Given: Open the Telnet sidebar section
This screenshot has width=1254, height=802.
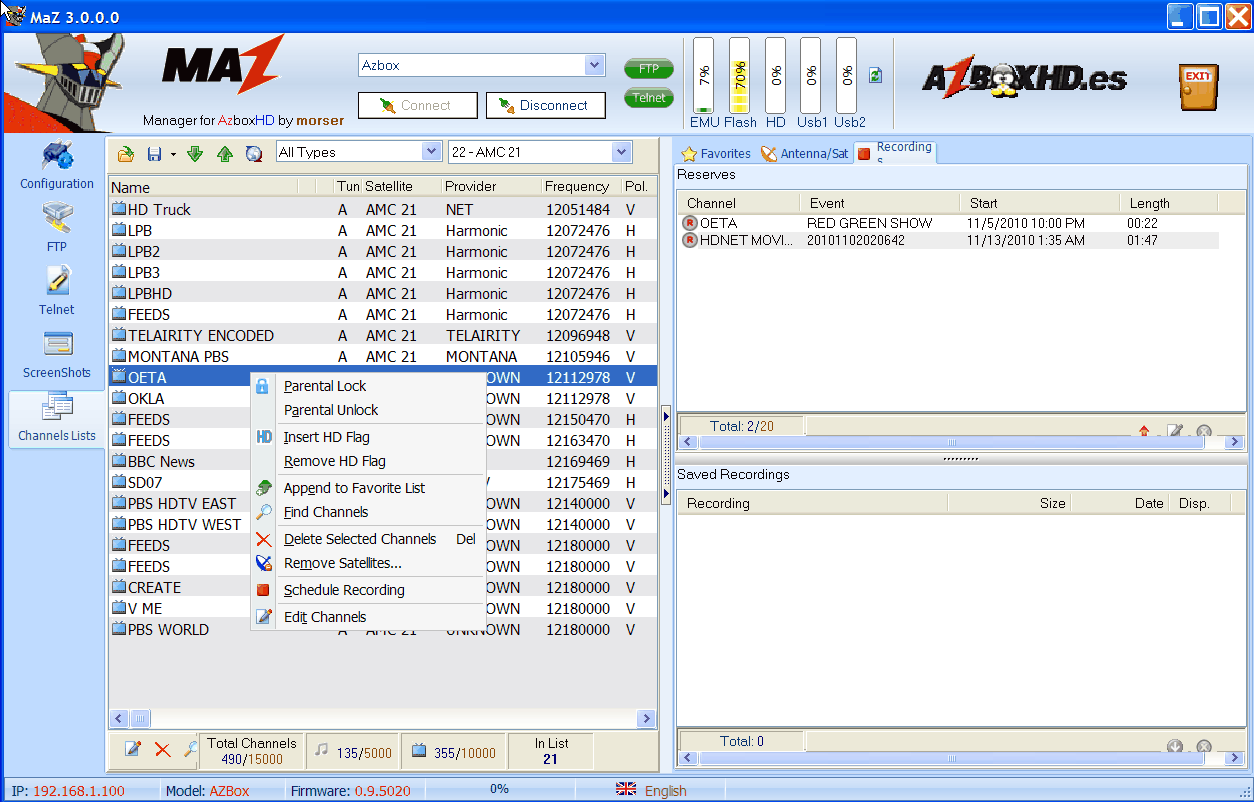Looking at the screenshot, I should click(57, 291).
